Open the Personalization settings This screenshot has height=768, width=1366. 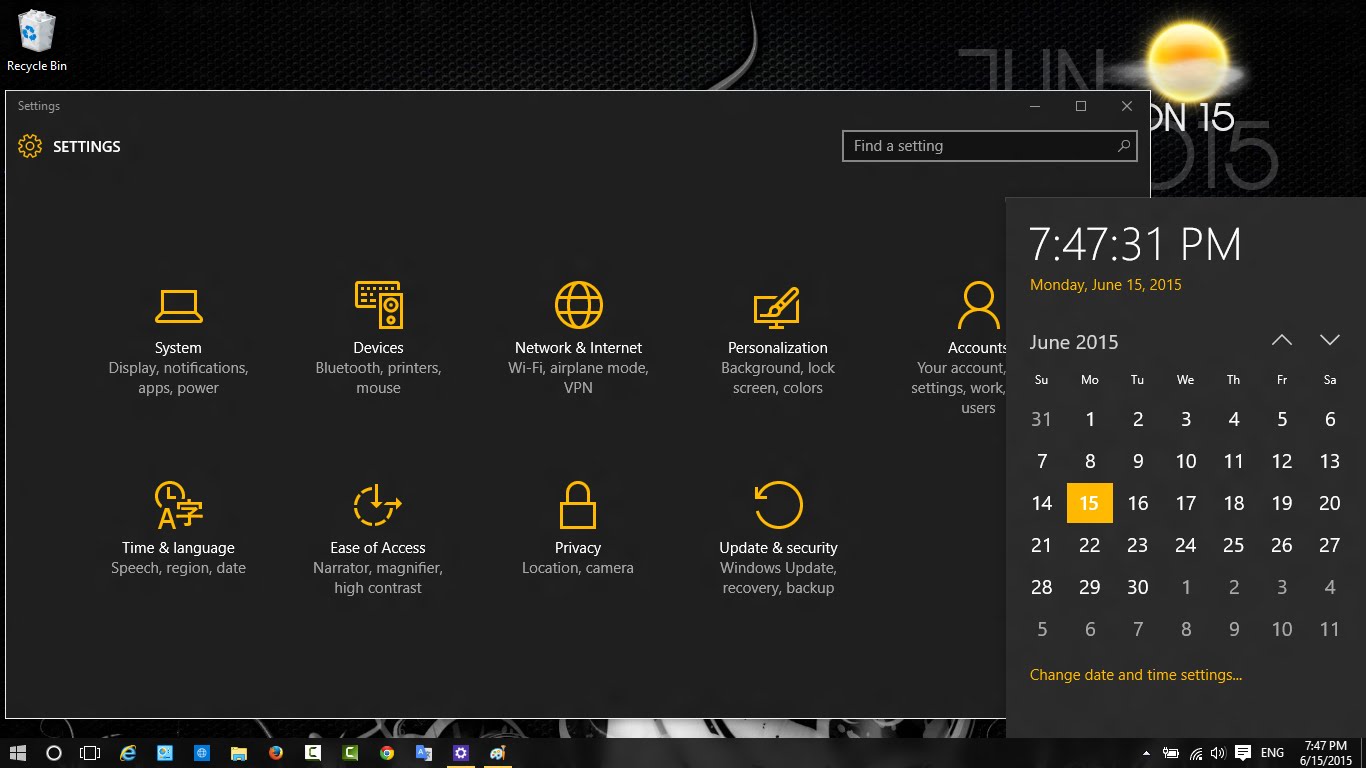(777, 338)
